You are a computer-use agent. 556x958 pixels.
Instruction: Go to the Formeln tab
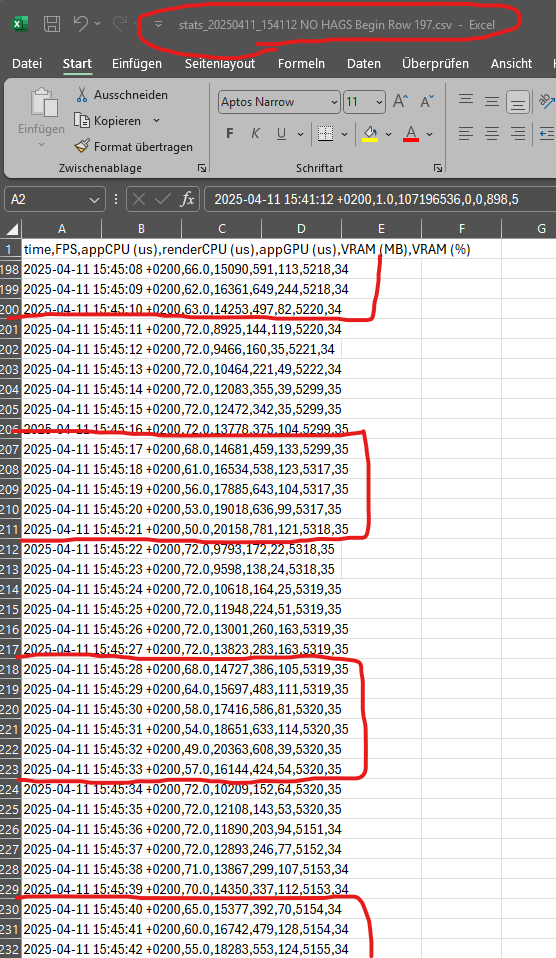coord(301,64)
